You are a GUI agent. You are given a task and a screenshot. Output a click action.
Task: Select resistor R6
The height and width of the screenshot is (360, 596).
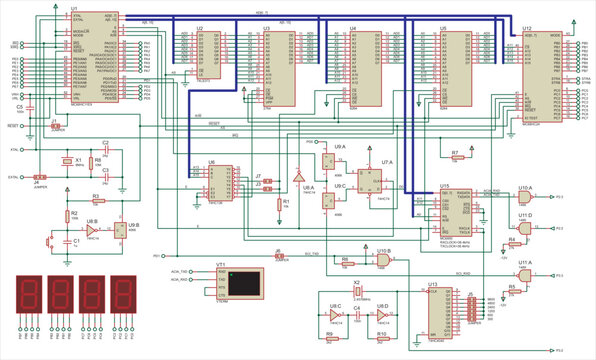tap(348, 263)
